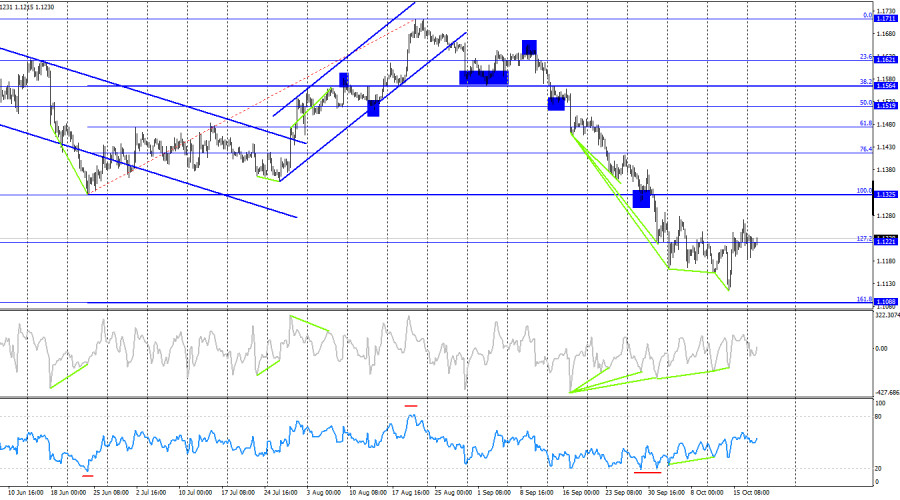Click the 15 Oct 08:00 date label

tap(751, 493)
